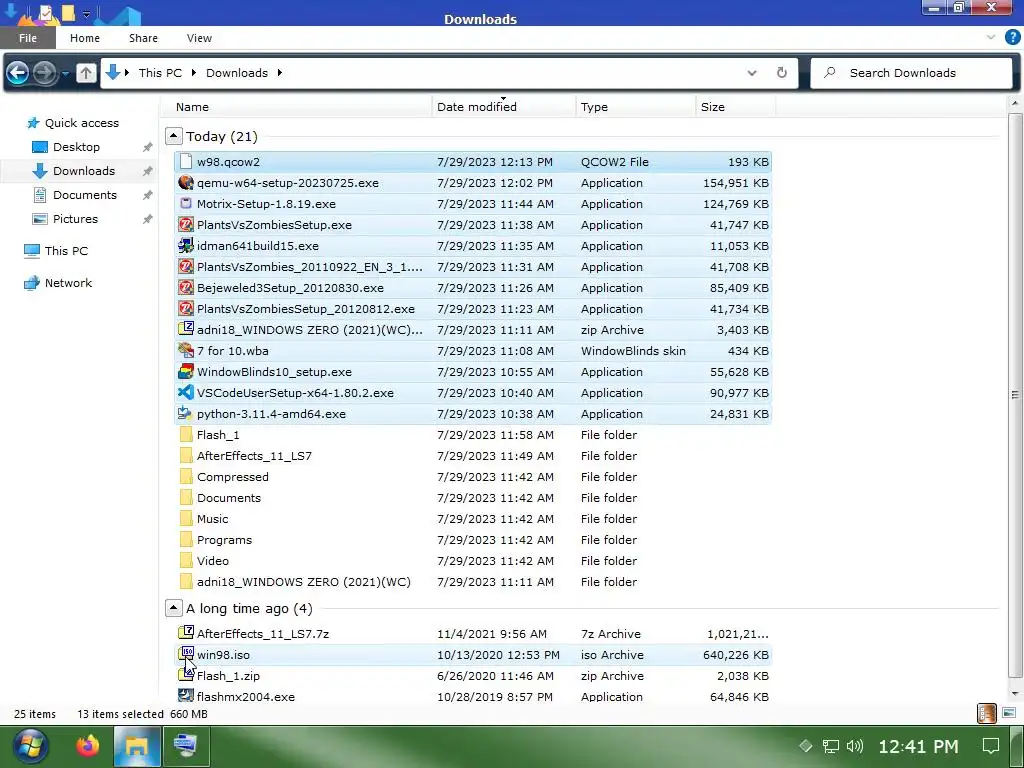
Task: Open the Help question mark icon
Action: click(1012, 37)
